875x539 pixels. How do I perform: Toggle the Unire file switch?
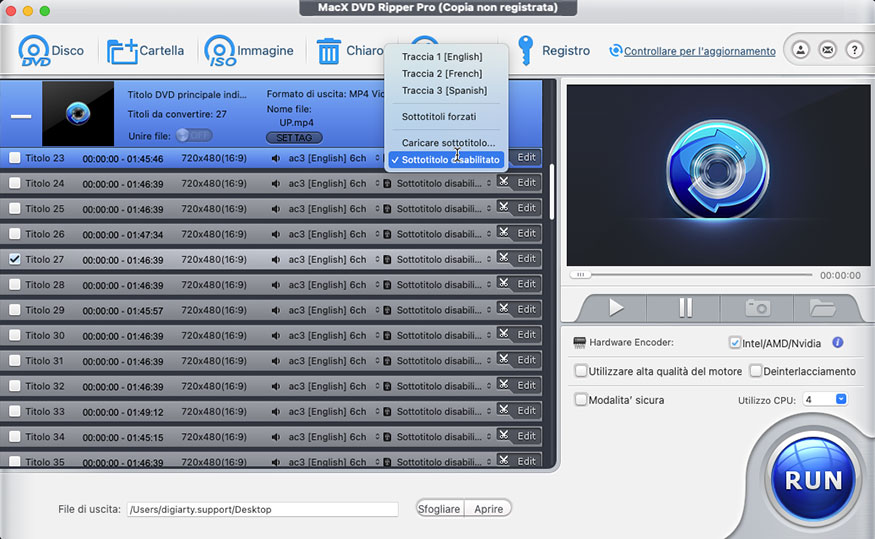coord(193,136)
